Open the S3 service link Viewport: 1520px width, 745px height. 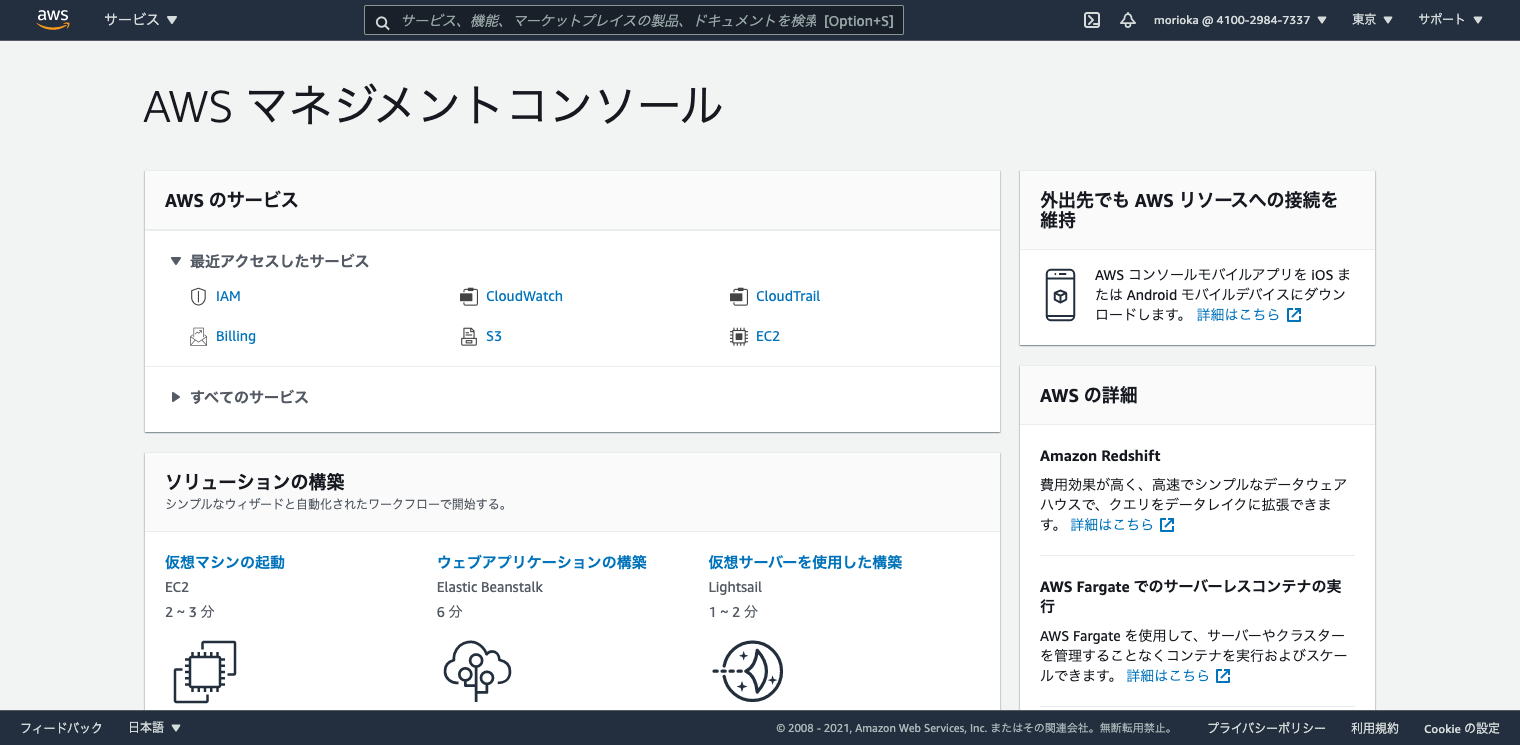coord(494,337)
